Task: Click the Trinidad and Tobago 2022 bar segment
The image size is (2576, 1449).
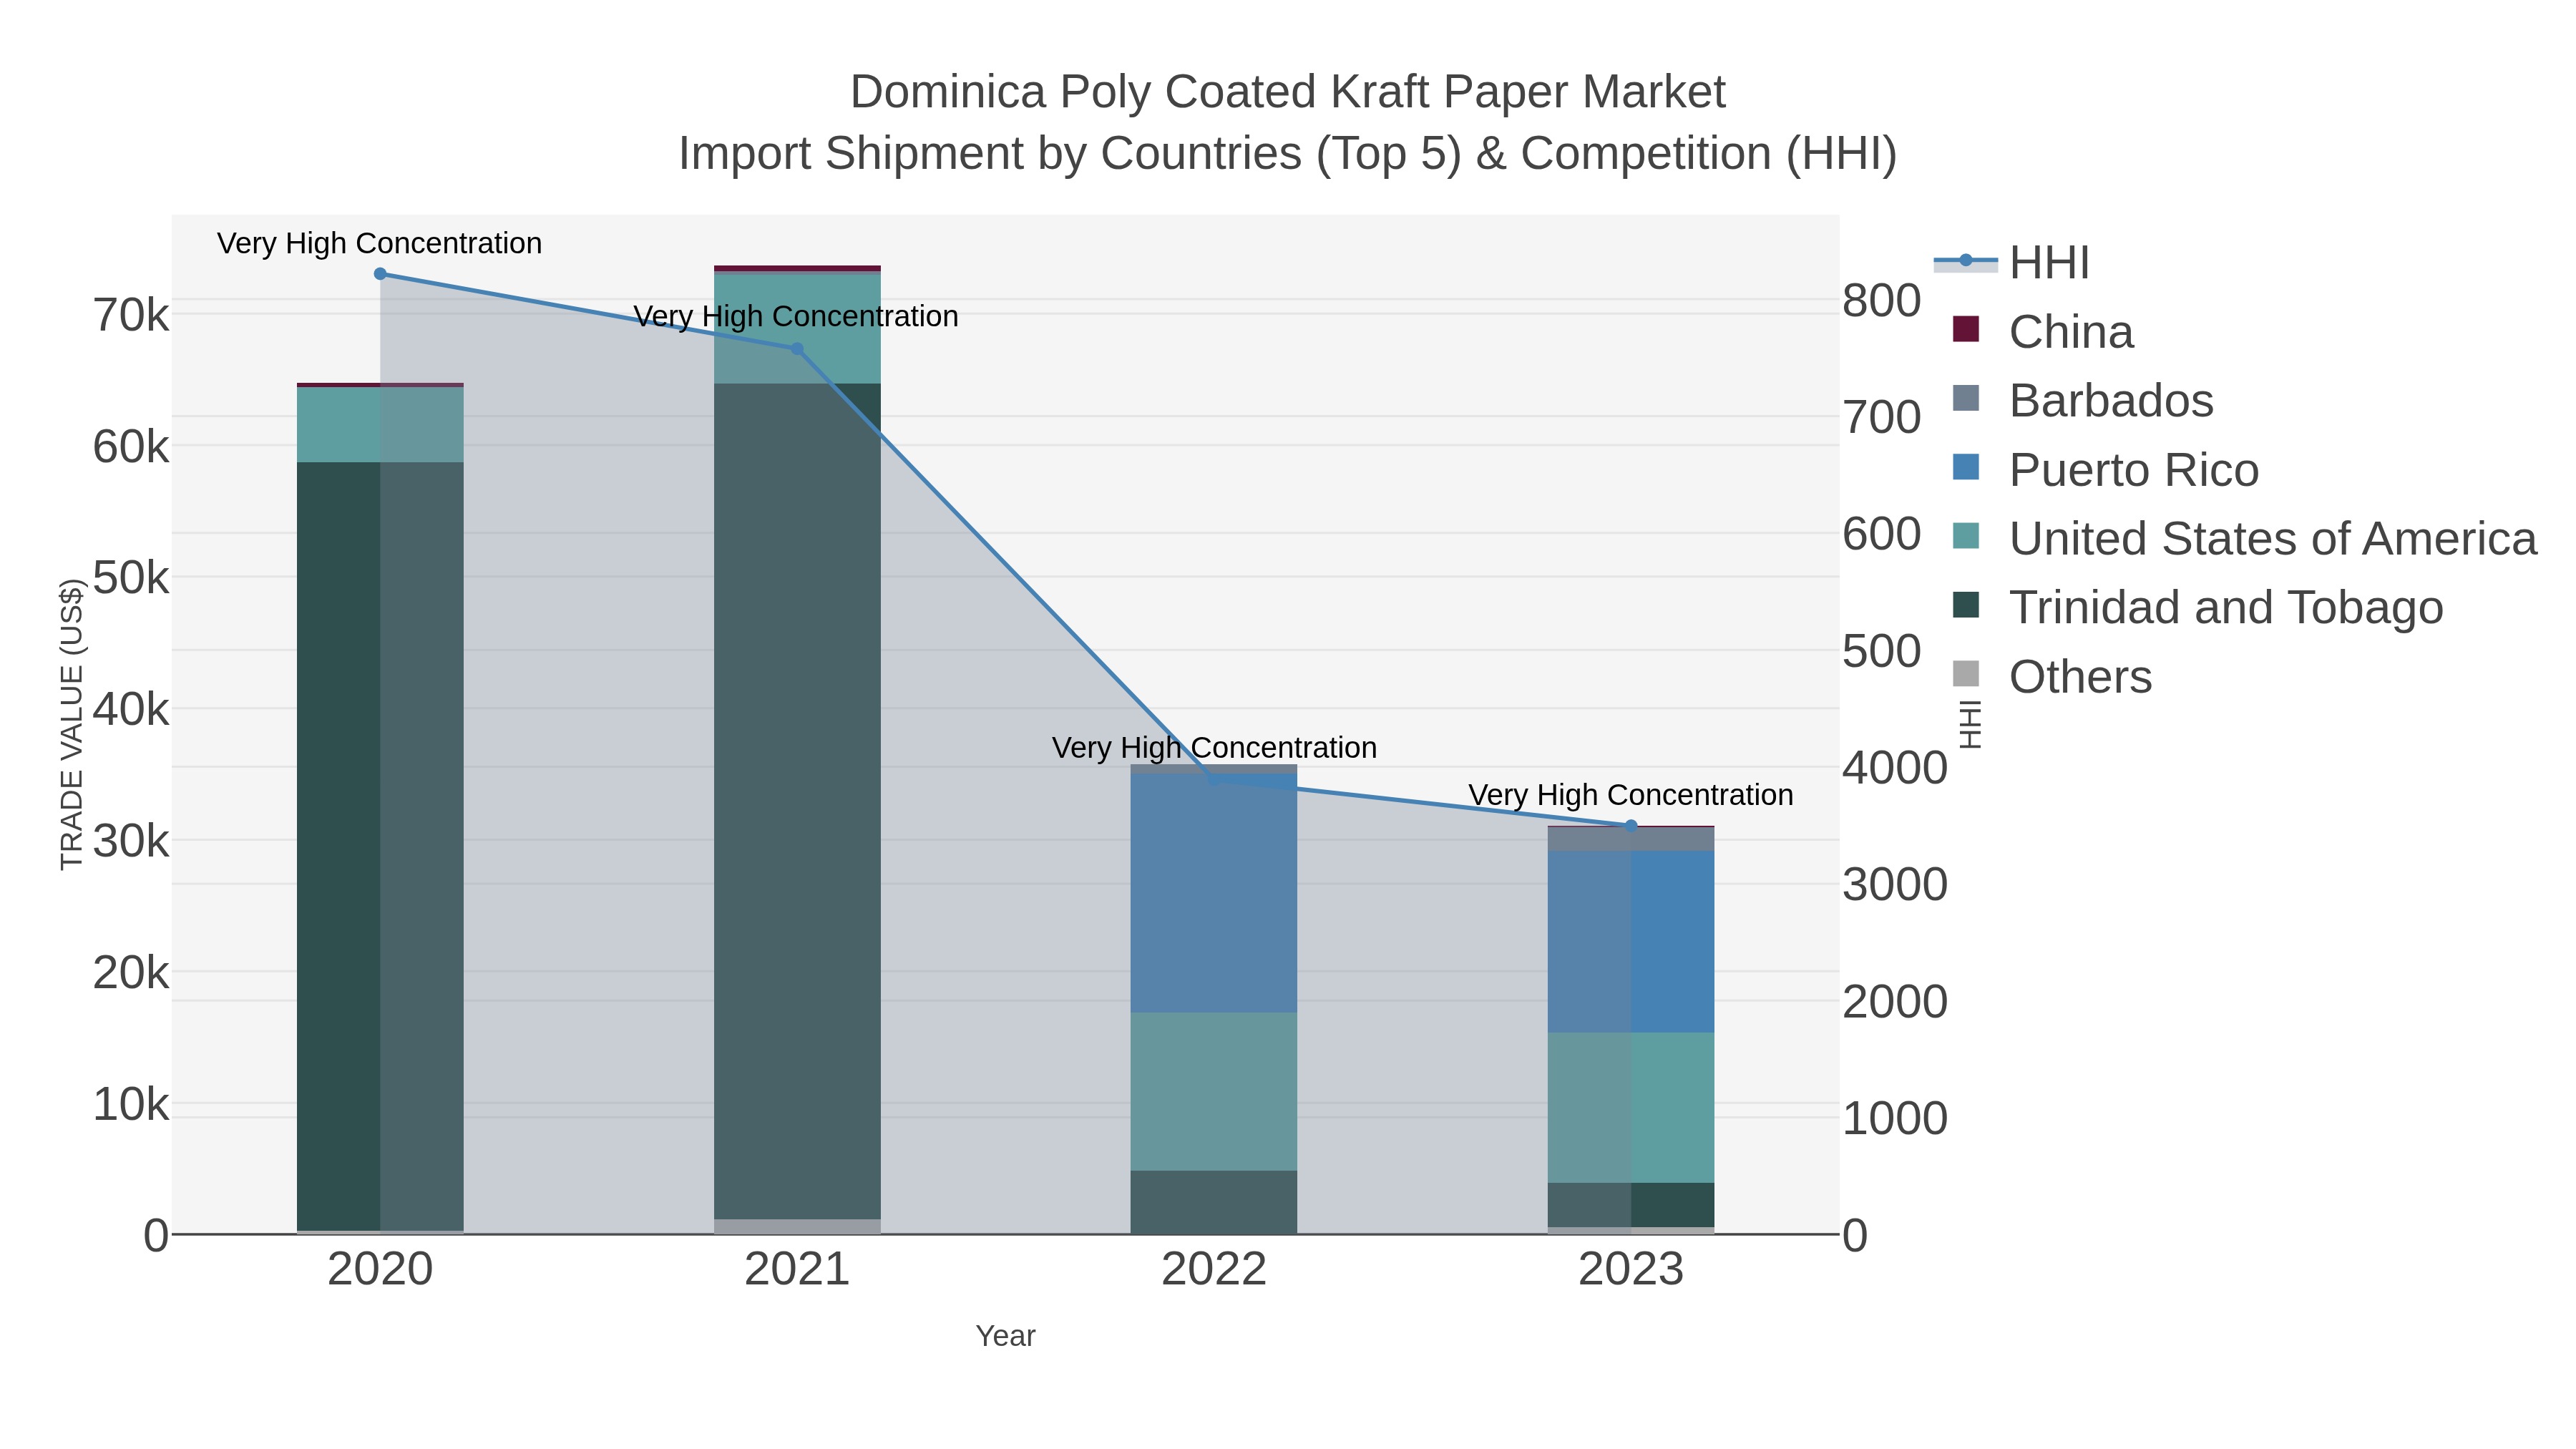Action: point(1214,1202)
